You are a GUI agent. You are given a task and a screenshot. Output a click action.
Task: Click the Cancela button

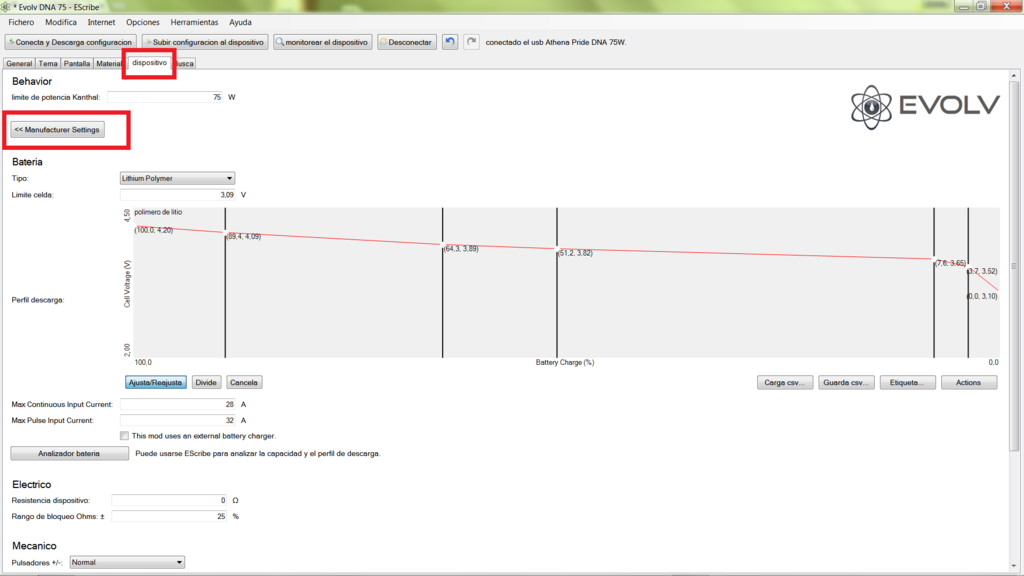[244, 383]
